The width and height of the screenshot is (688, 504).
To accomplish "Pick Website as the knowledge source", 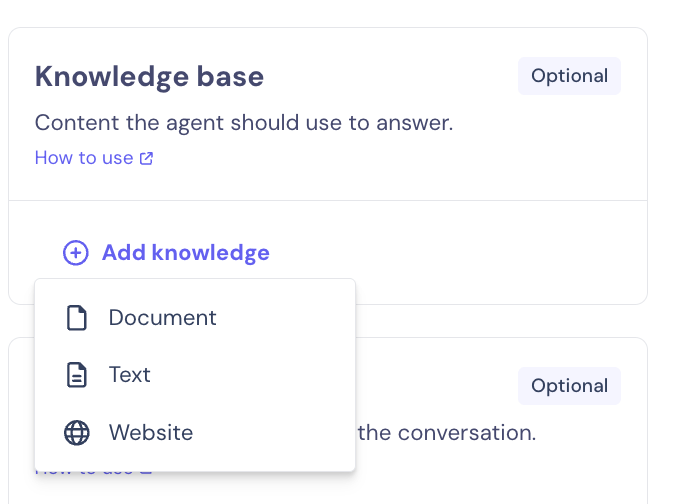I will tap(151, 433).
